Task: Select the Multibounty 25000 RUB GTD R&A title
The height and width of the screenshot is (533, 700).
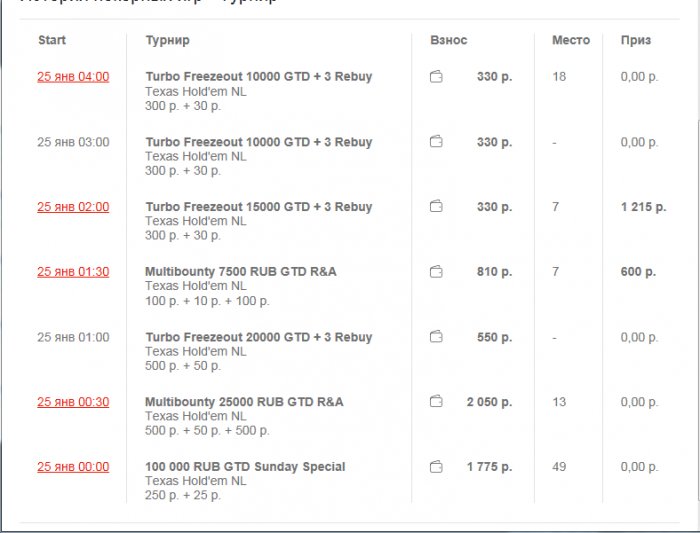Action: point(244,402)
